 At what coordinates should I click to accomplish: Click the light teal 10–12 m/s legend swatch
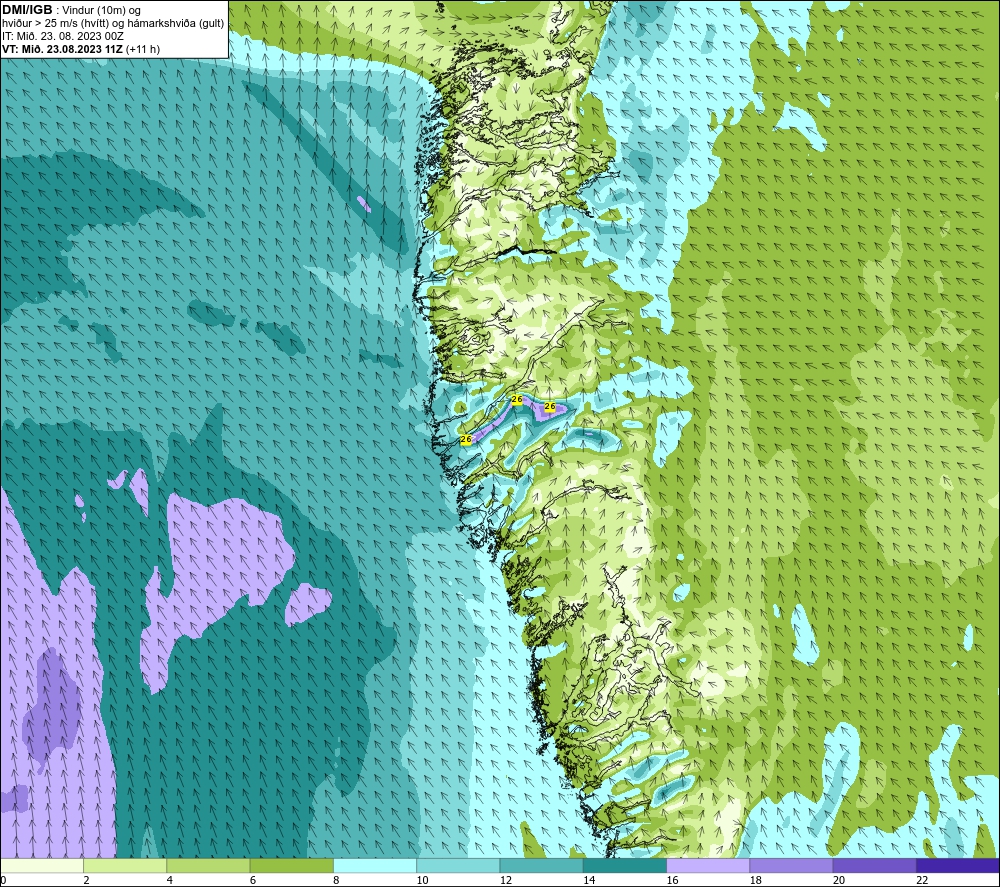pyautogui.click(x=458, y=865)
